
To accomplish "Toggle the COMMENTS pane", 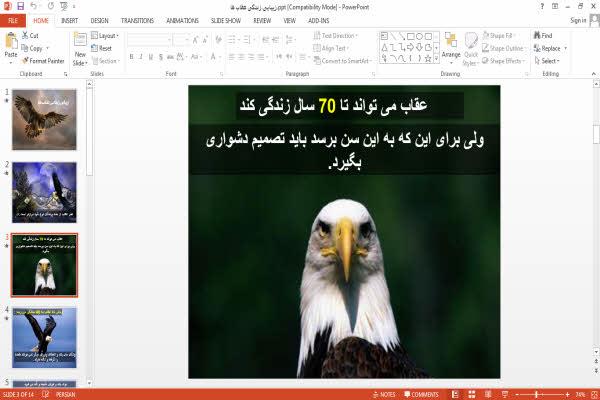I will click(421, 394).
